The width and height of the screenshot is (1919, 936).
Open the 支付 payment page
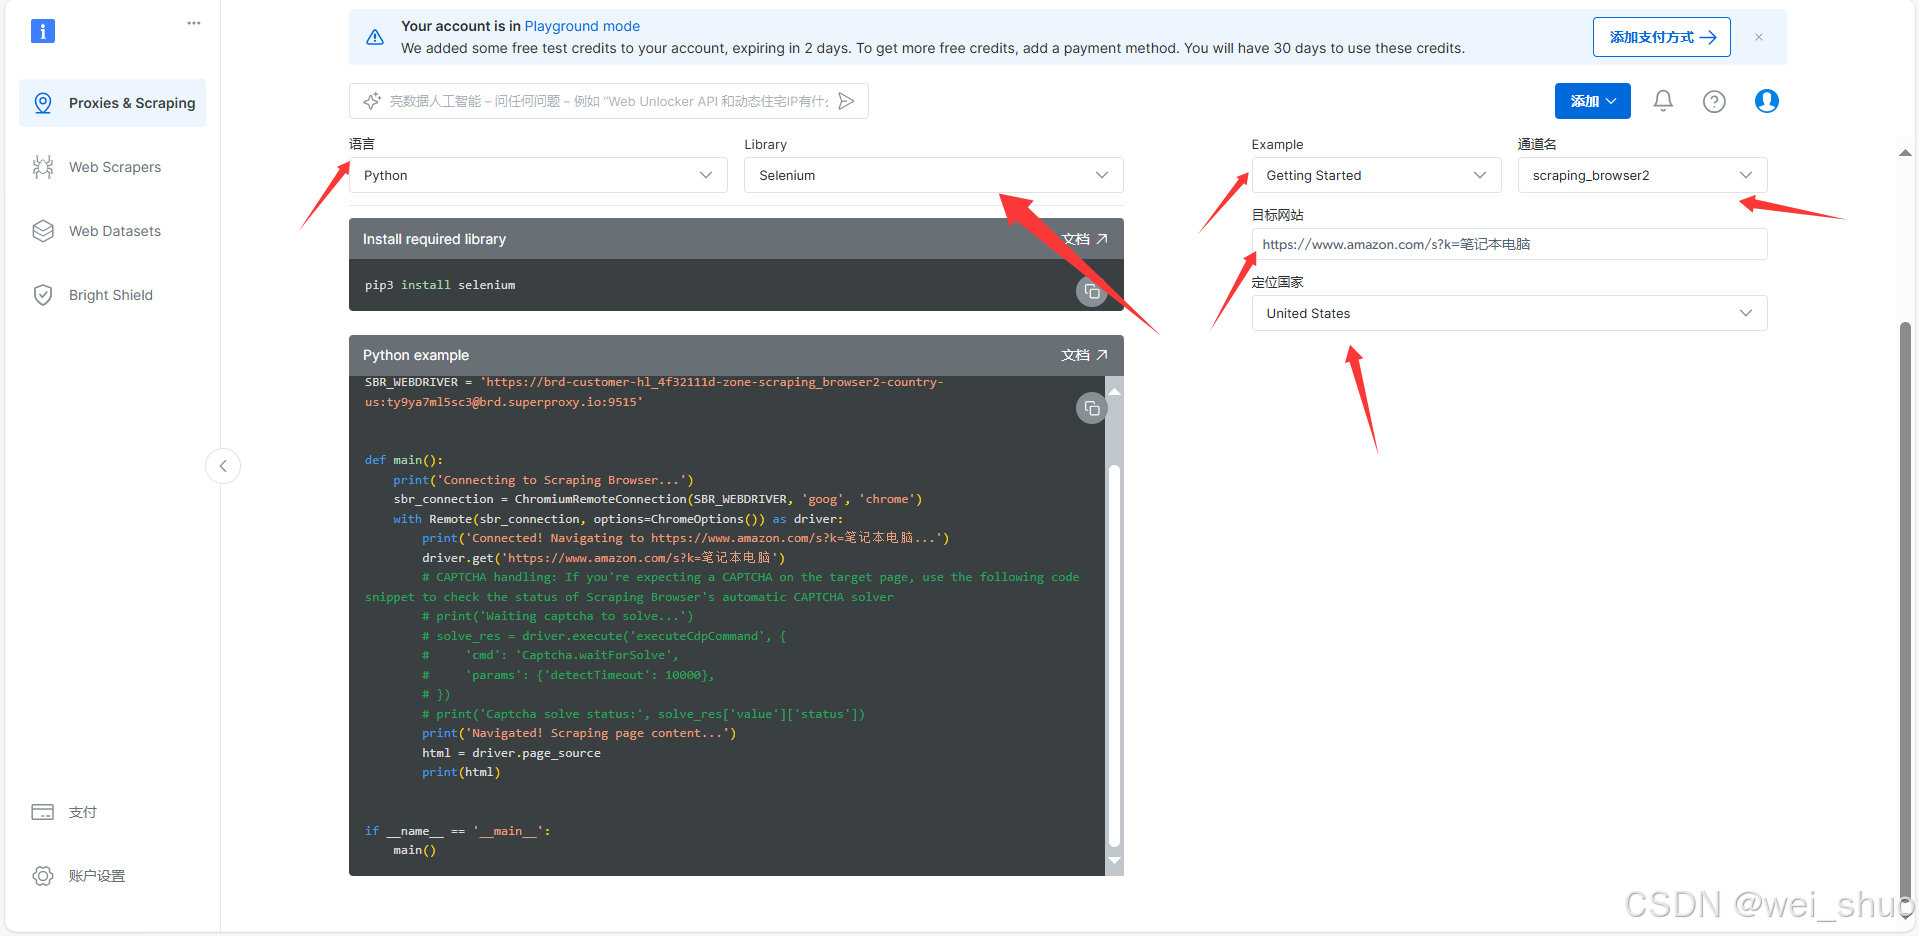tap(82, 812)
